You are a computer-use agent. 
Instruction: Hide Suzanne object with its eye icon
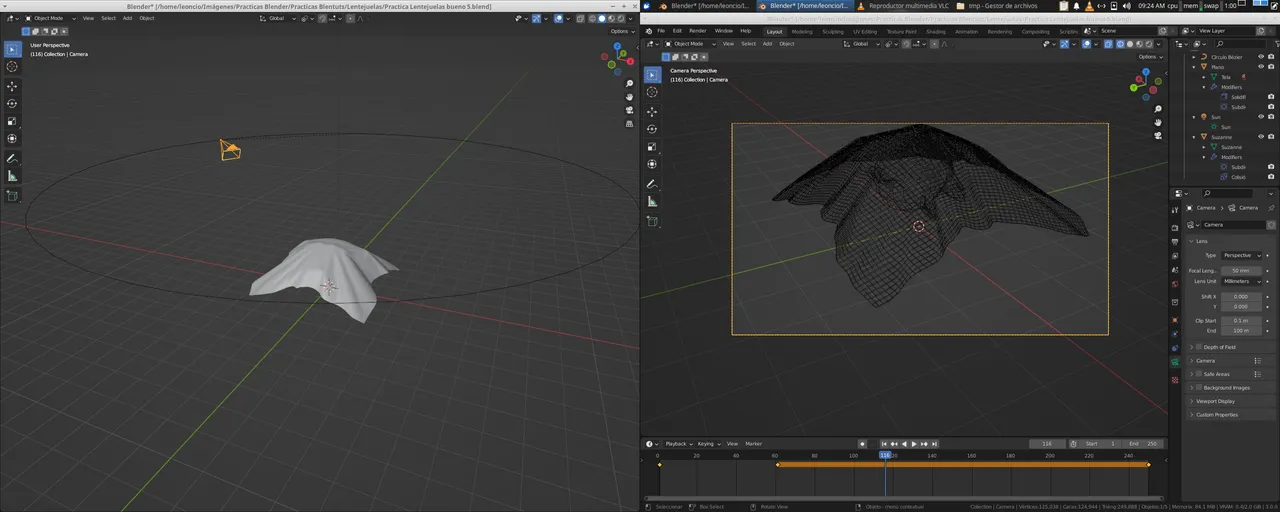click(x=1260, y=137)
